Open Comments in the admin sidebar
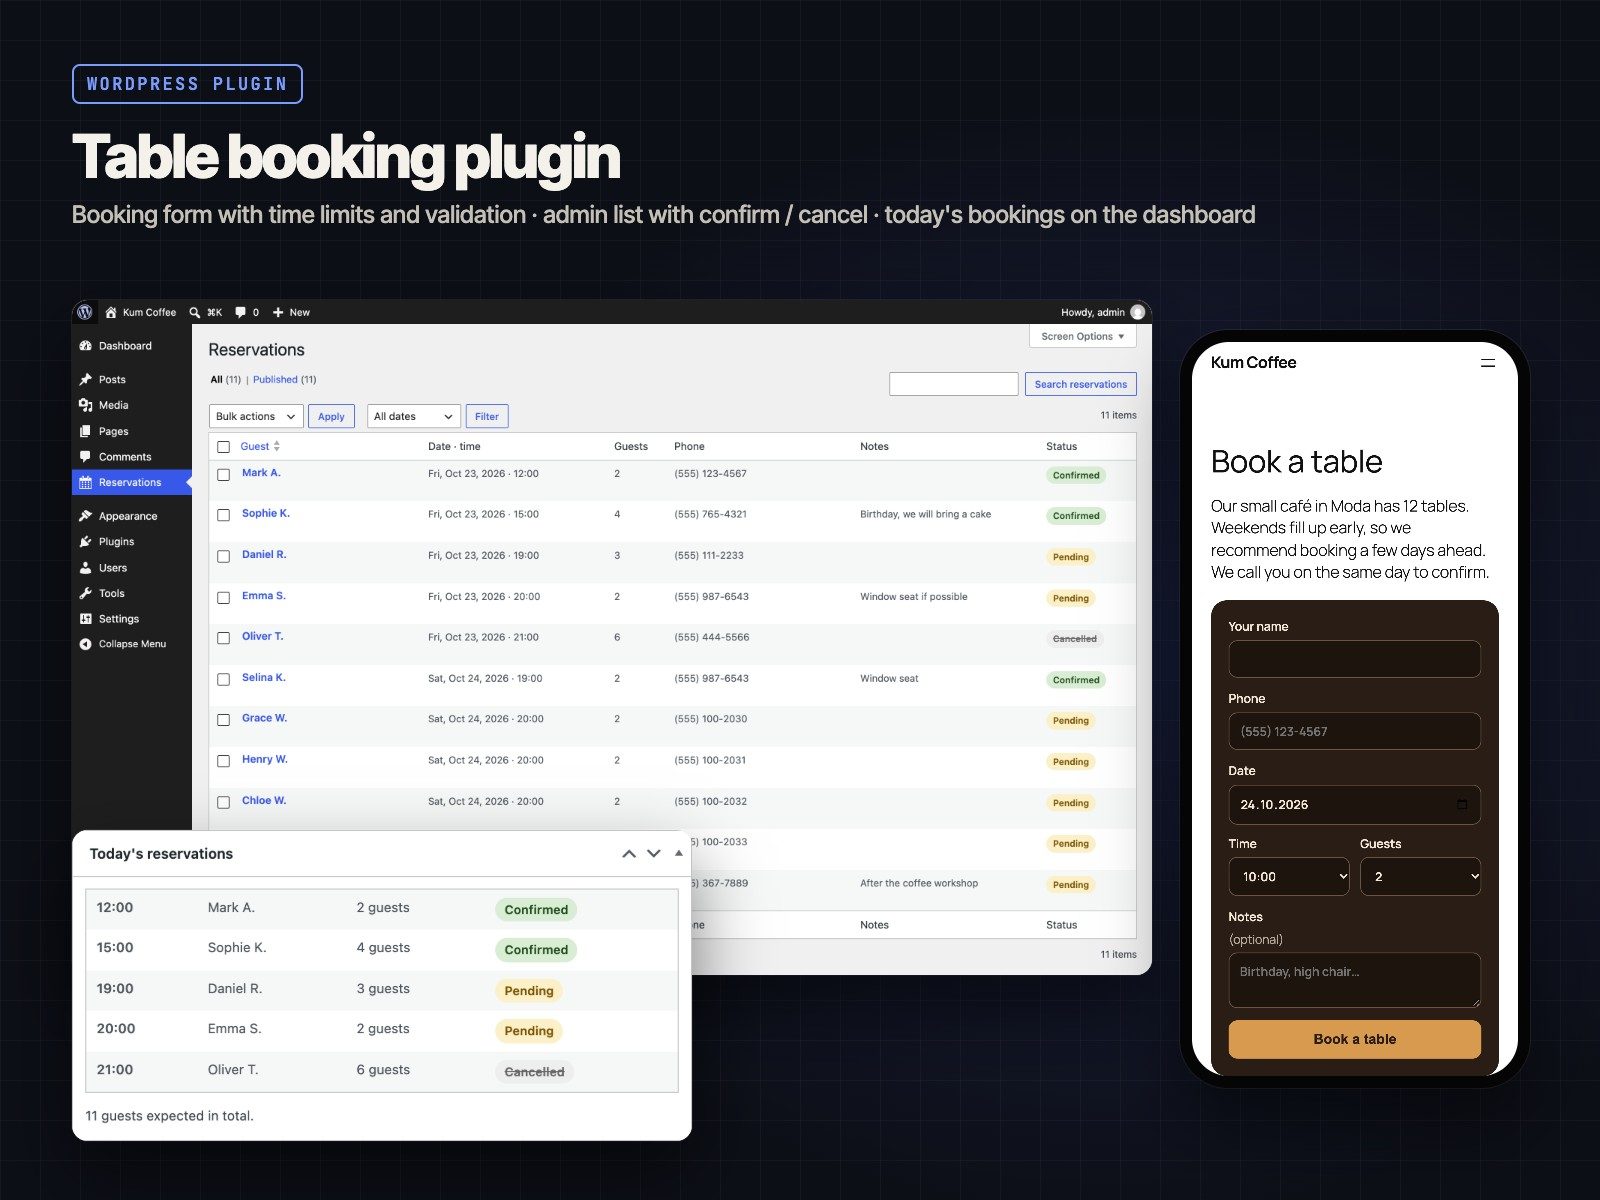The width and height of the screenshot is (1600, 1200). 132,457
